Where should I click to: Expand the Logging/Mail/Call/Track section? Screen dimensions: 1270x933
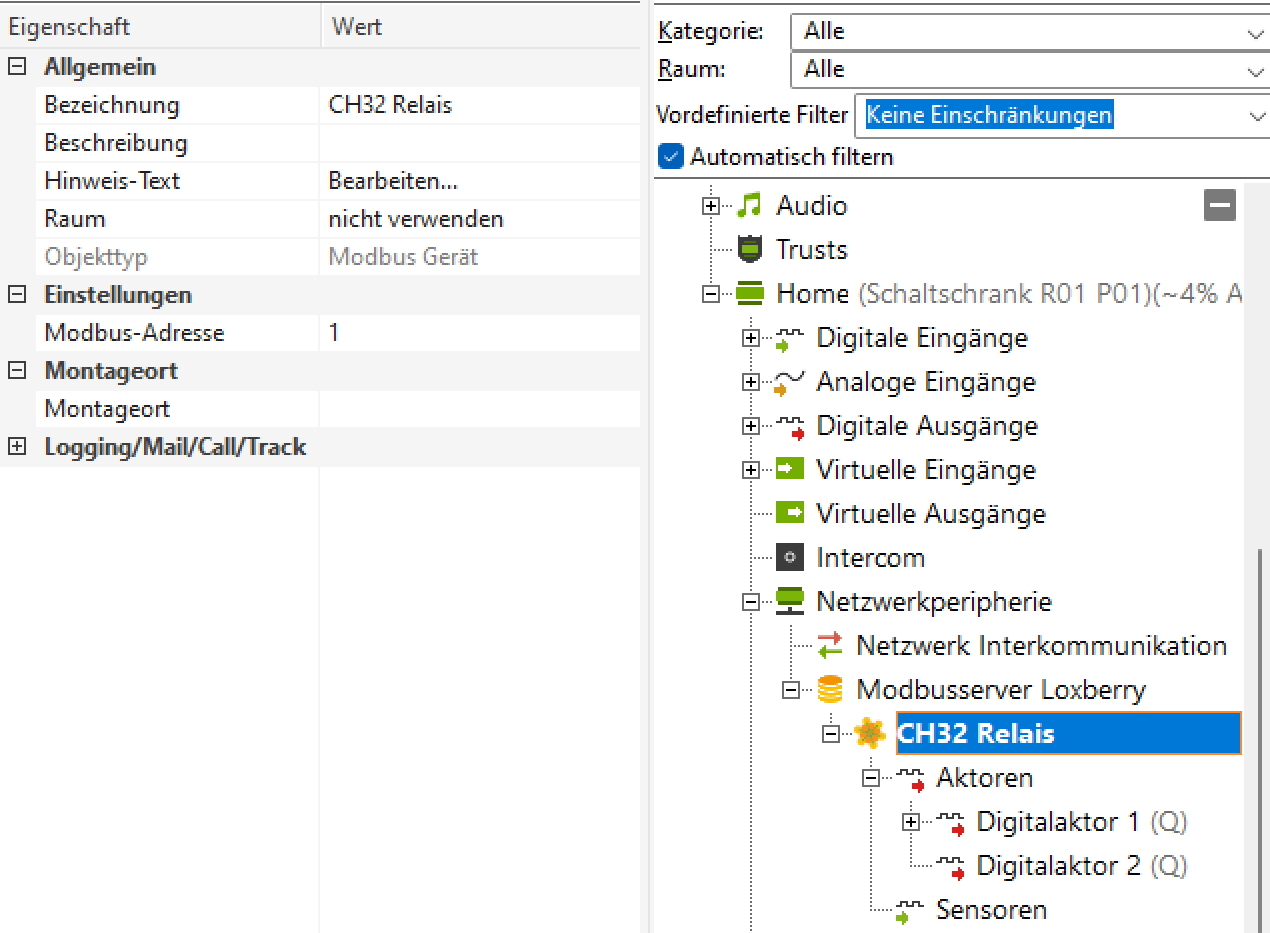point(17,447)
